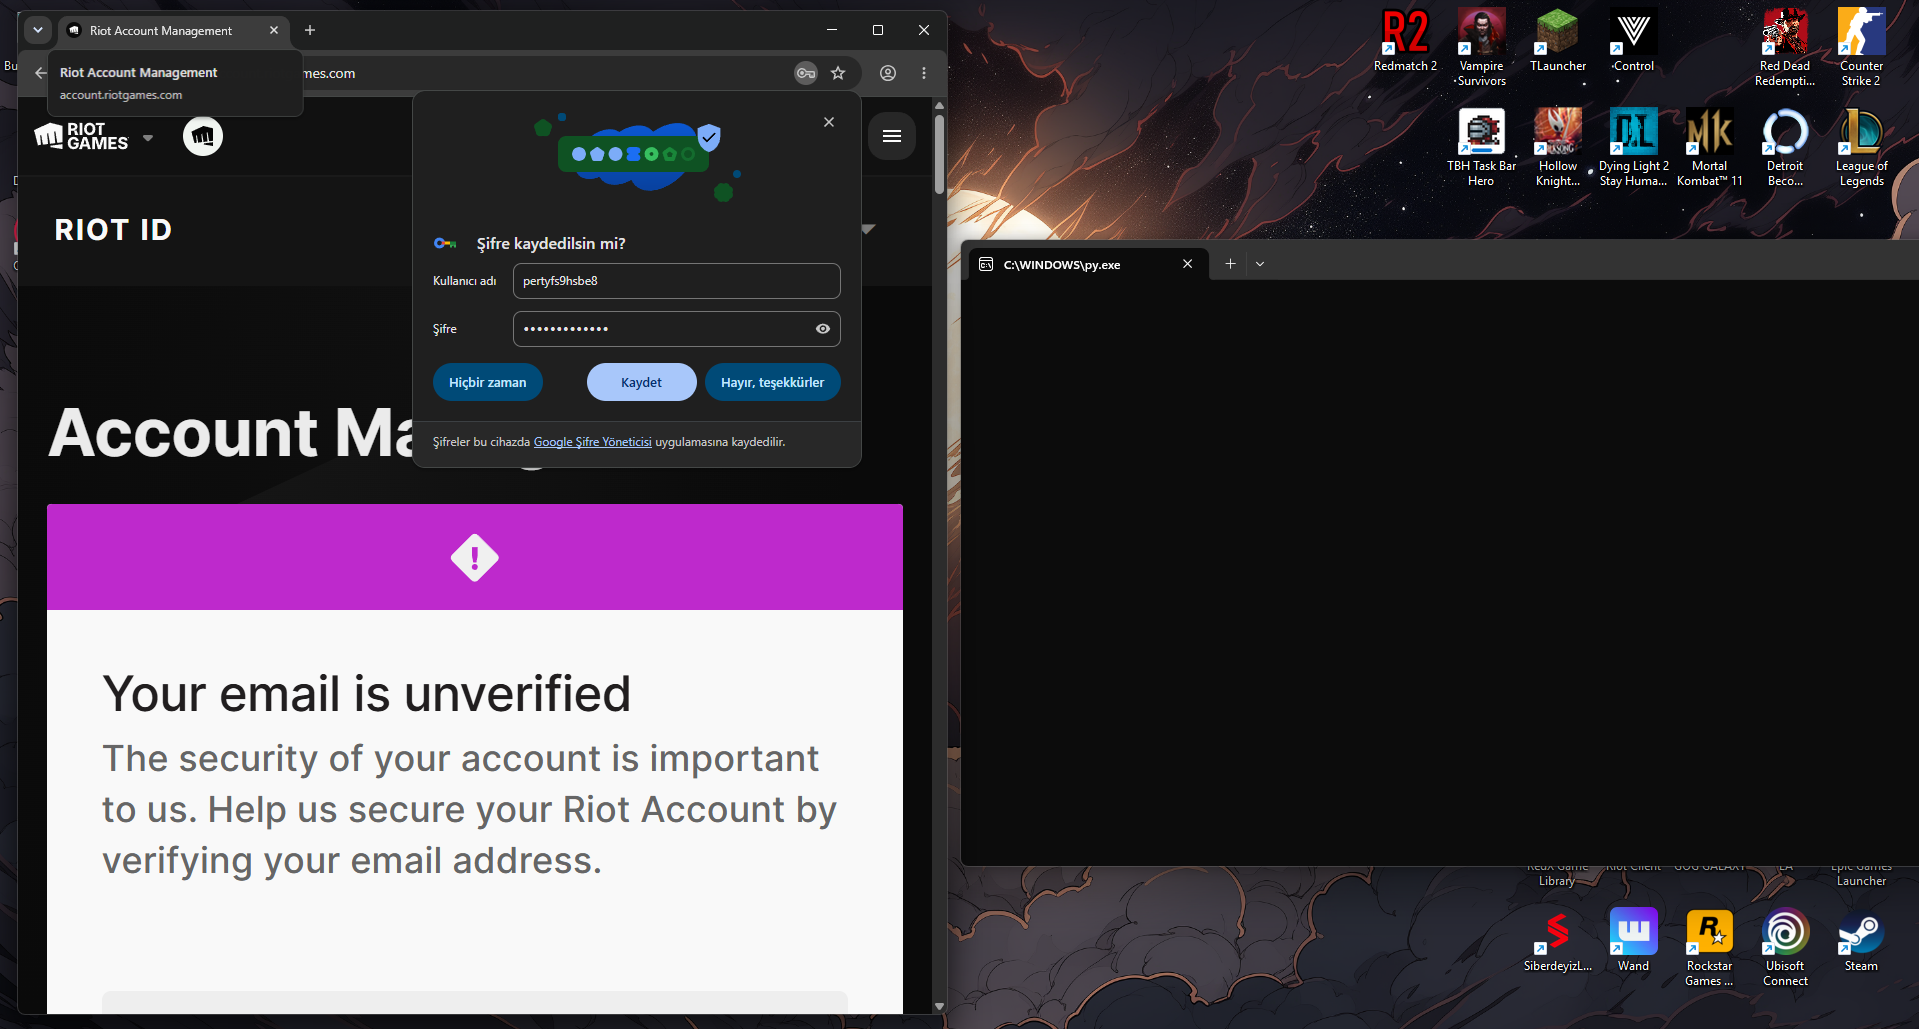1919x1029 pixels.
Task: Open the Control game shortcut
Action: 1633,42
